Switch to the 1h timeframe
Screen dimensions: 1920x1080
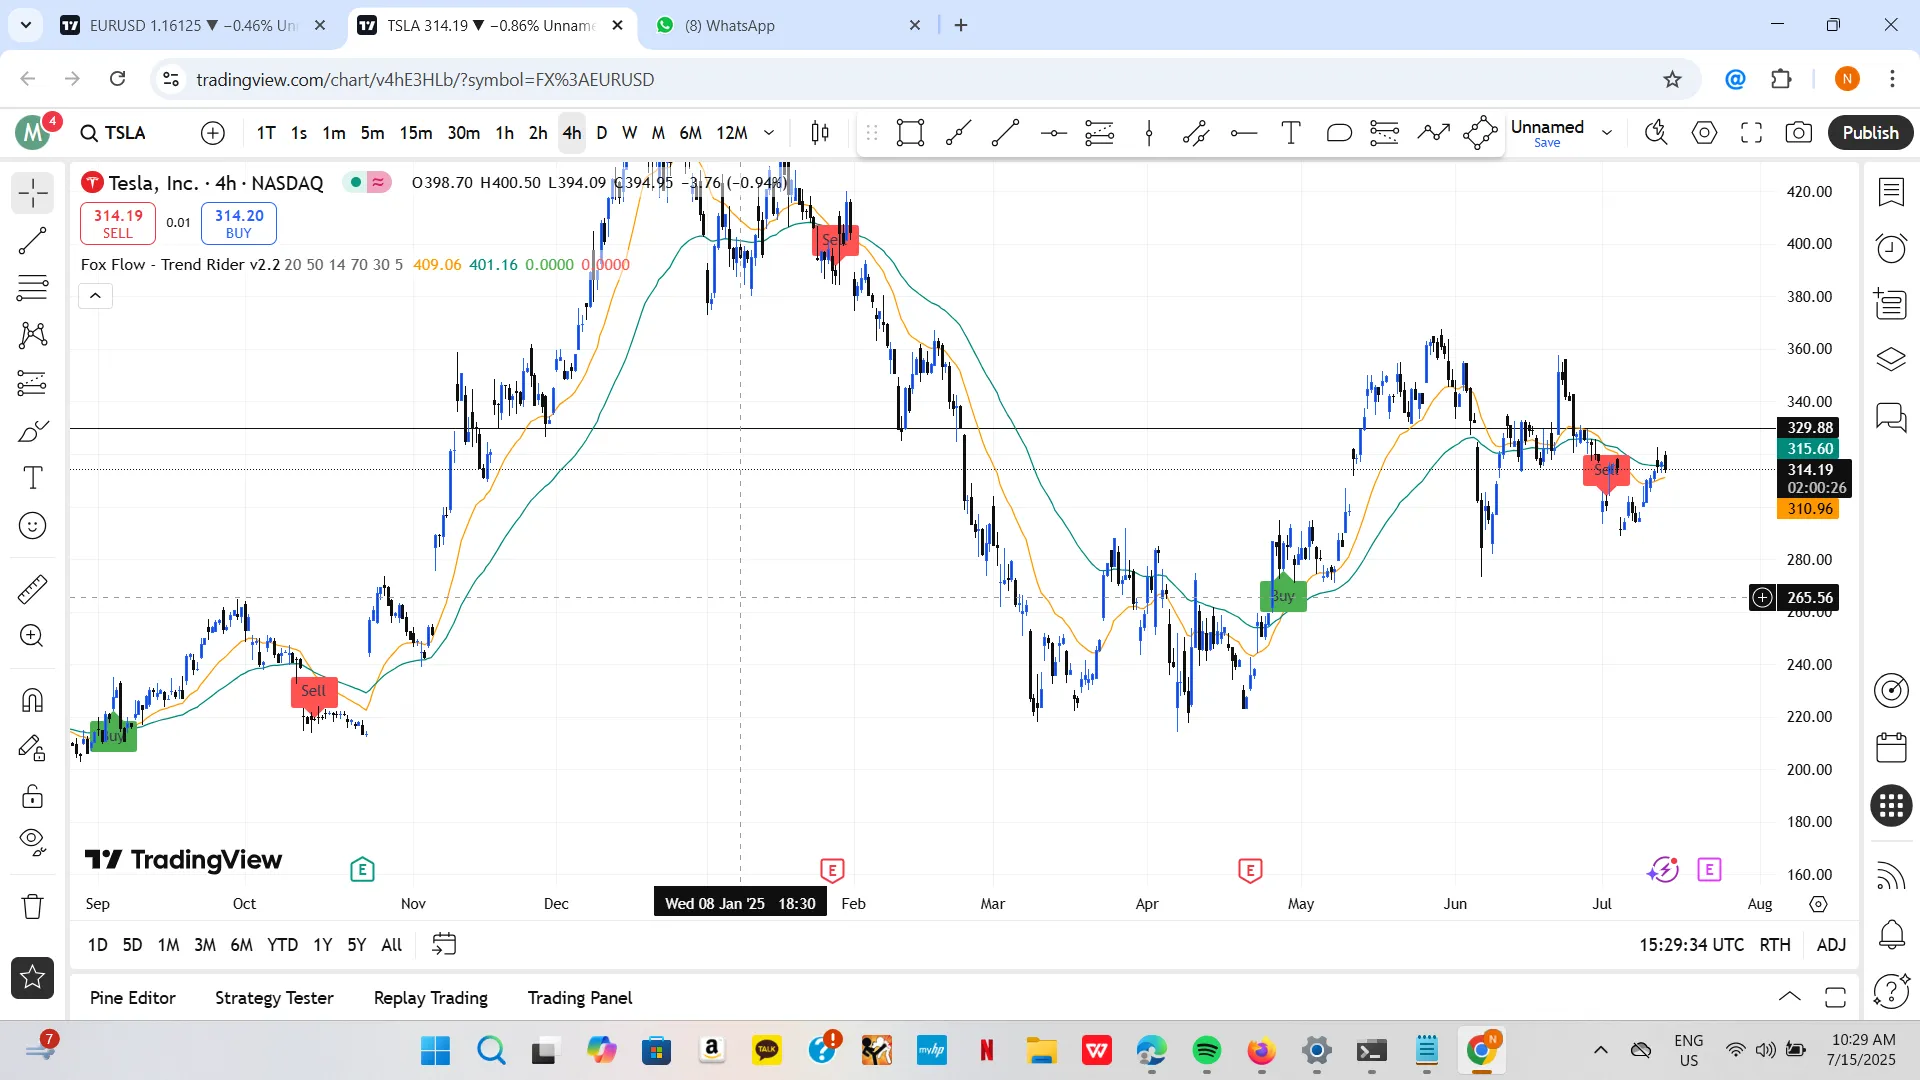[505, 133]
